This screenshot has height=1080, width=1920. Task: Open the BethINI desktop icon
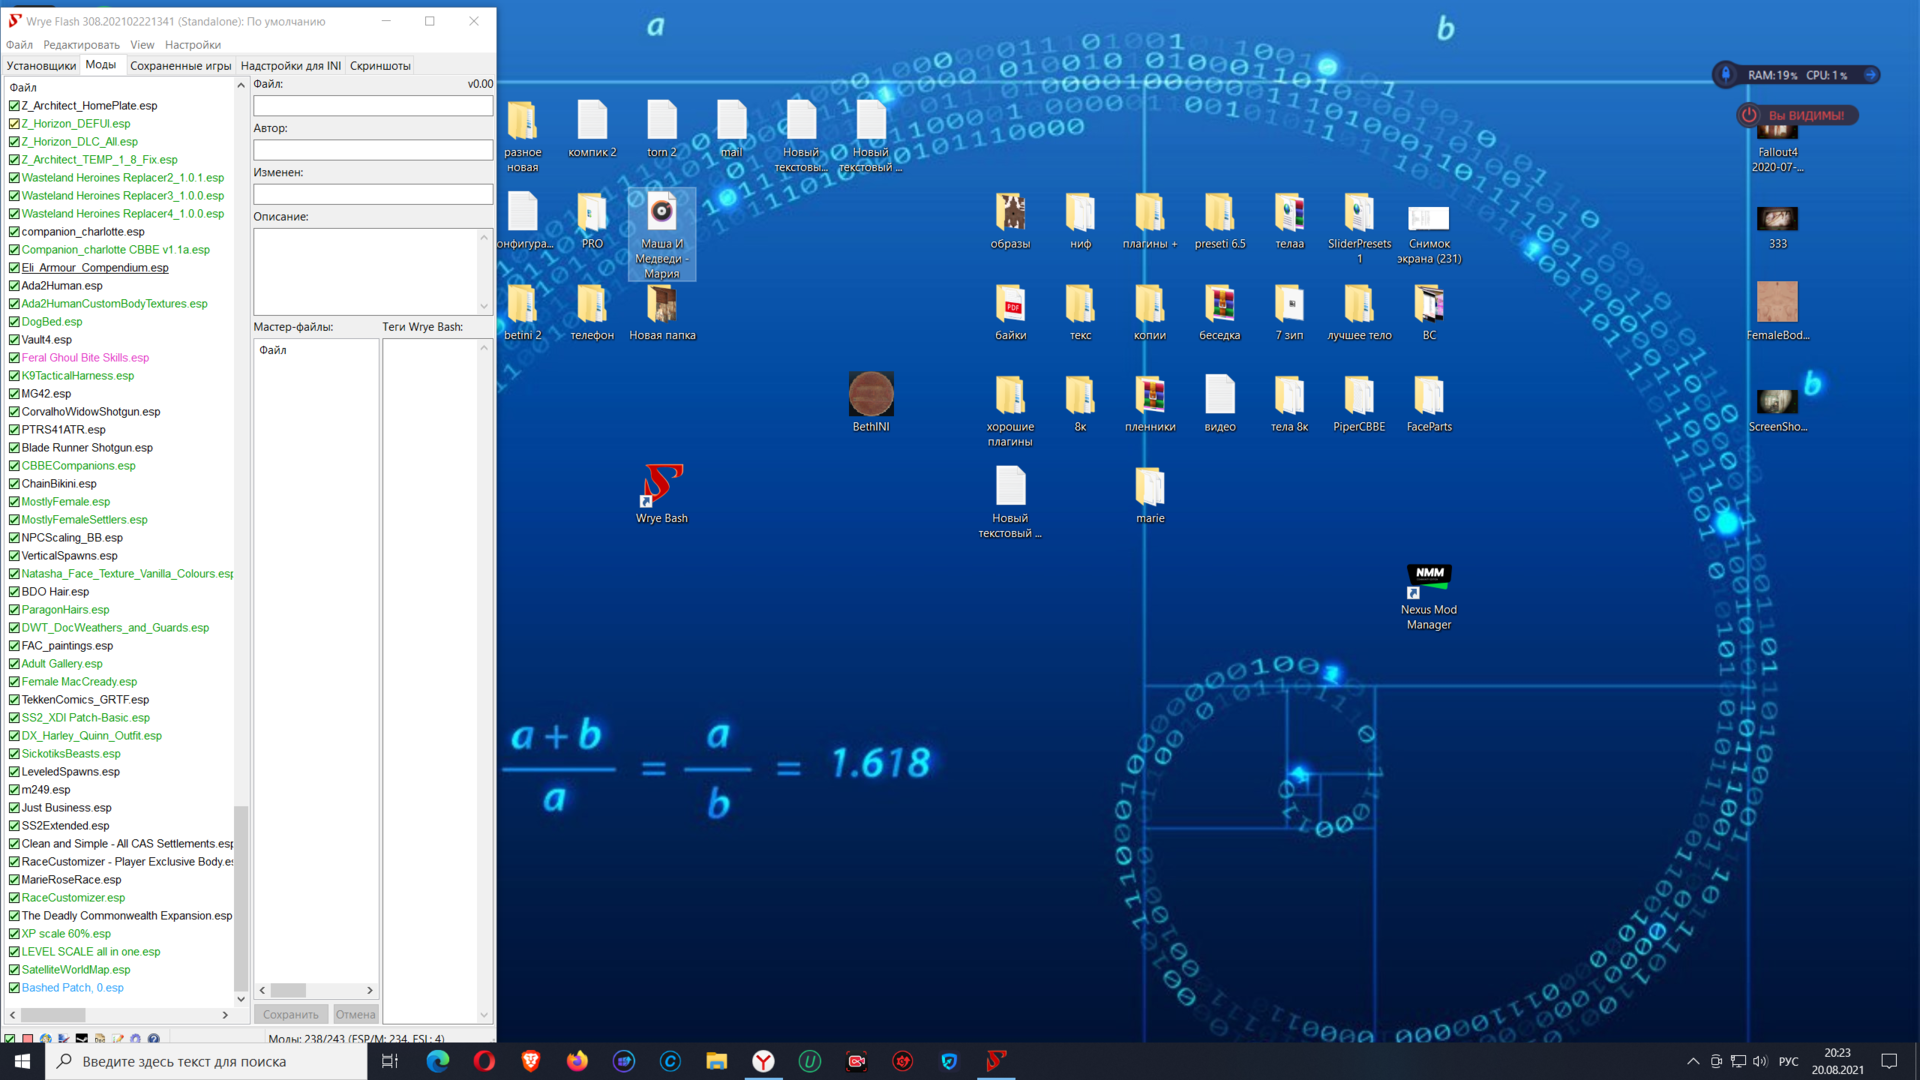(x=870, y=395)
